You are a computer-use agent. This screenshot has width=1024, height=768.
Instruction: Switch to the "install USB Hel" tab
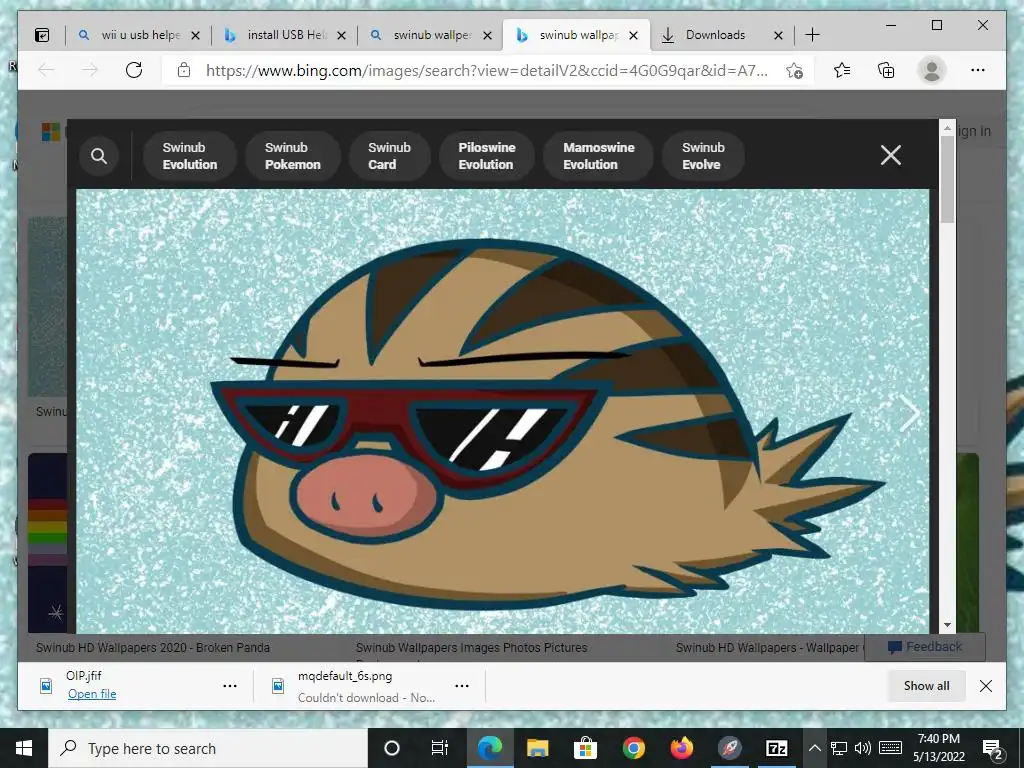[x=287, y=35]
